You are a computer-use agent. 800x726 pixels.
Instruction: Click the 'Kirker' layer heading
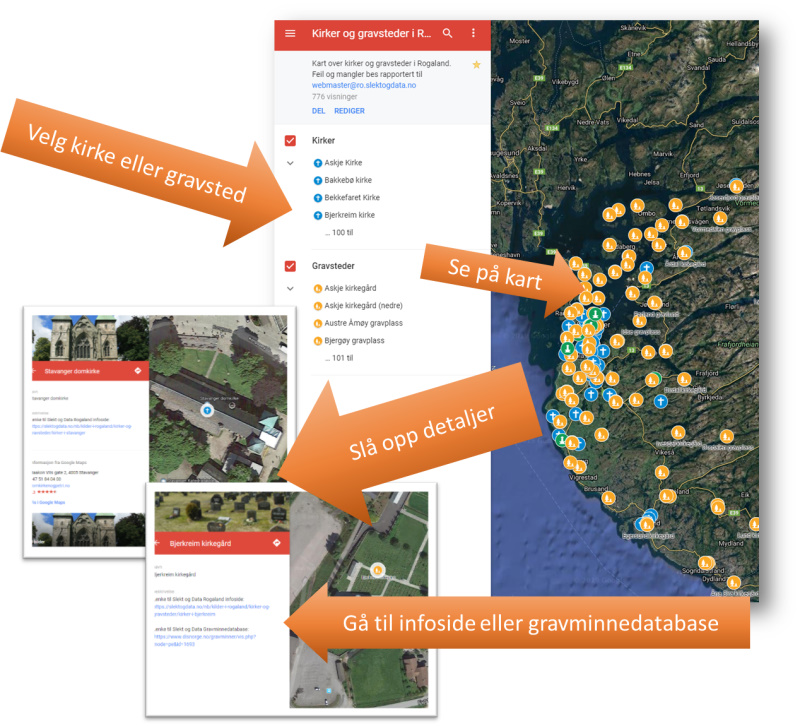coord(323,140)
